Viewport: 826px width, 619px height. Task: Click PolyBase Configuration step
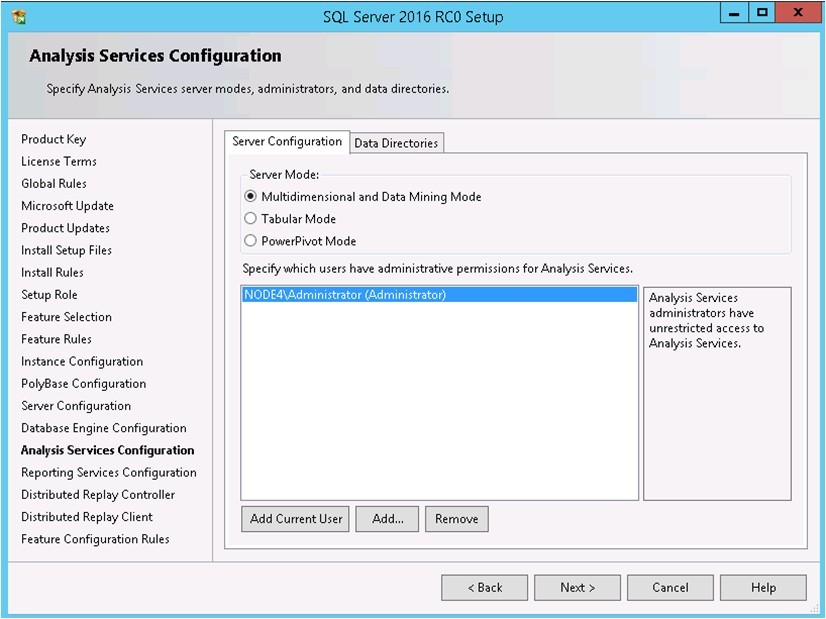(x=84, y=384)
